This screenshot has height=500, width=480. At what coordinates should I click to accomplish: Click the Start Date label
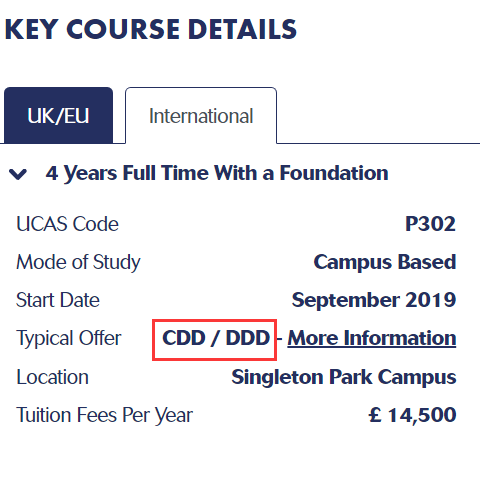click(x=58, y=300)
